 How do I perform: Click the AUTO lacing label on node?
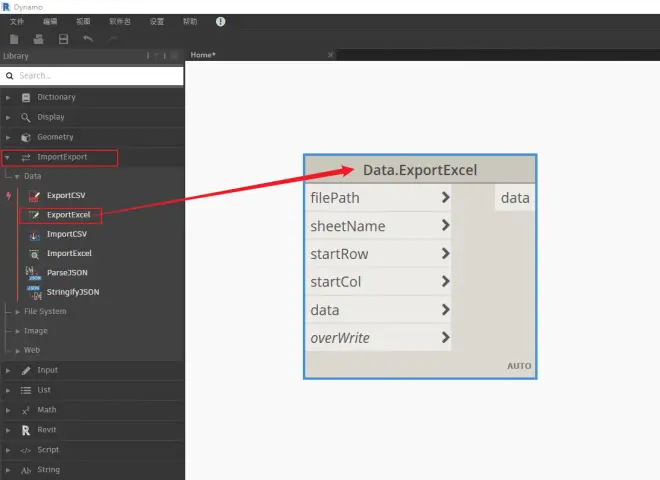pos(519,366)
